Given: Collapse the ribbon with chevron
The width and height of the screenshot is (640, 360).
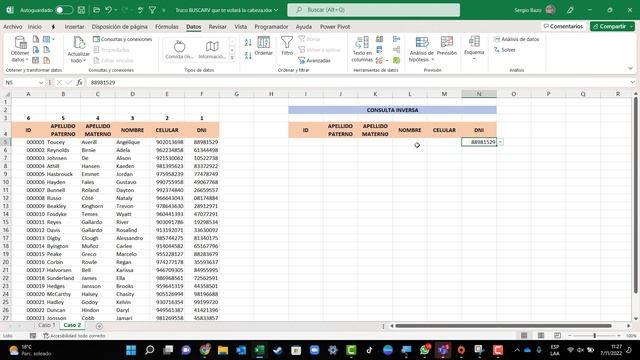Looking at the screenshot, I should (631, 69).
